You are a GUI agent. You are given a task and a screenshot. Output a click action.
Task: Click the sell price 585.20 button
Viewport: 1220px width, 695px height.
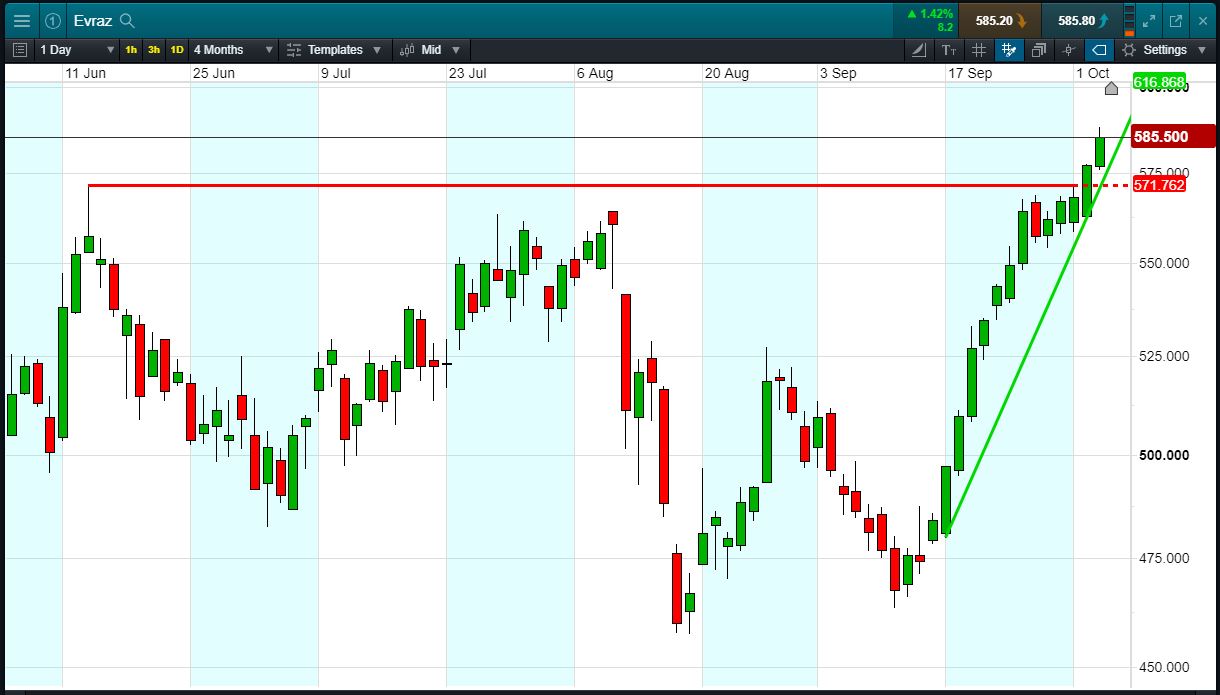(x=999, y=20)
